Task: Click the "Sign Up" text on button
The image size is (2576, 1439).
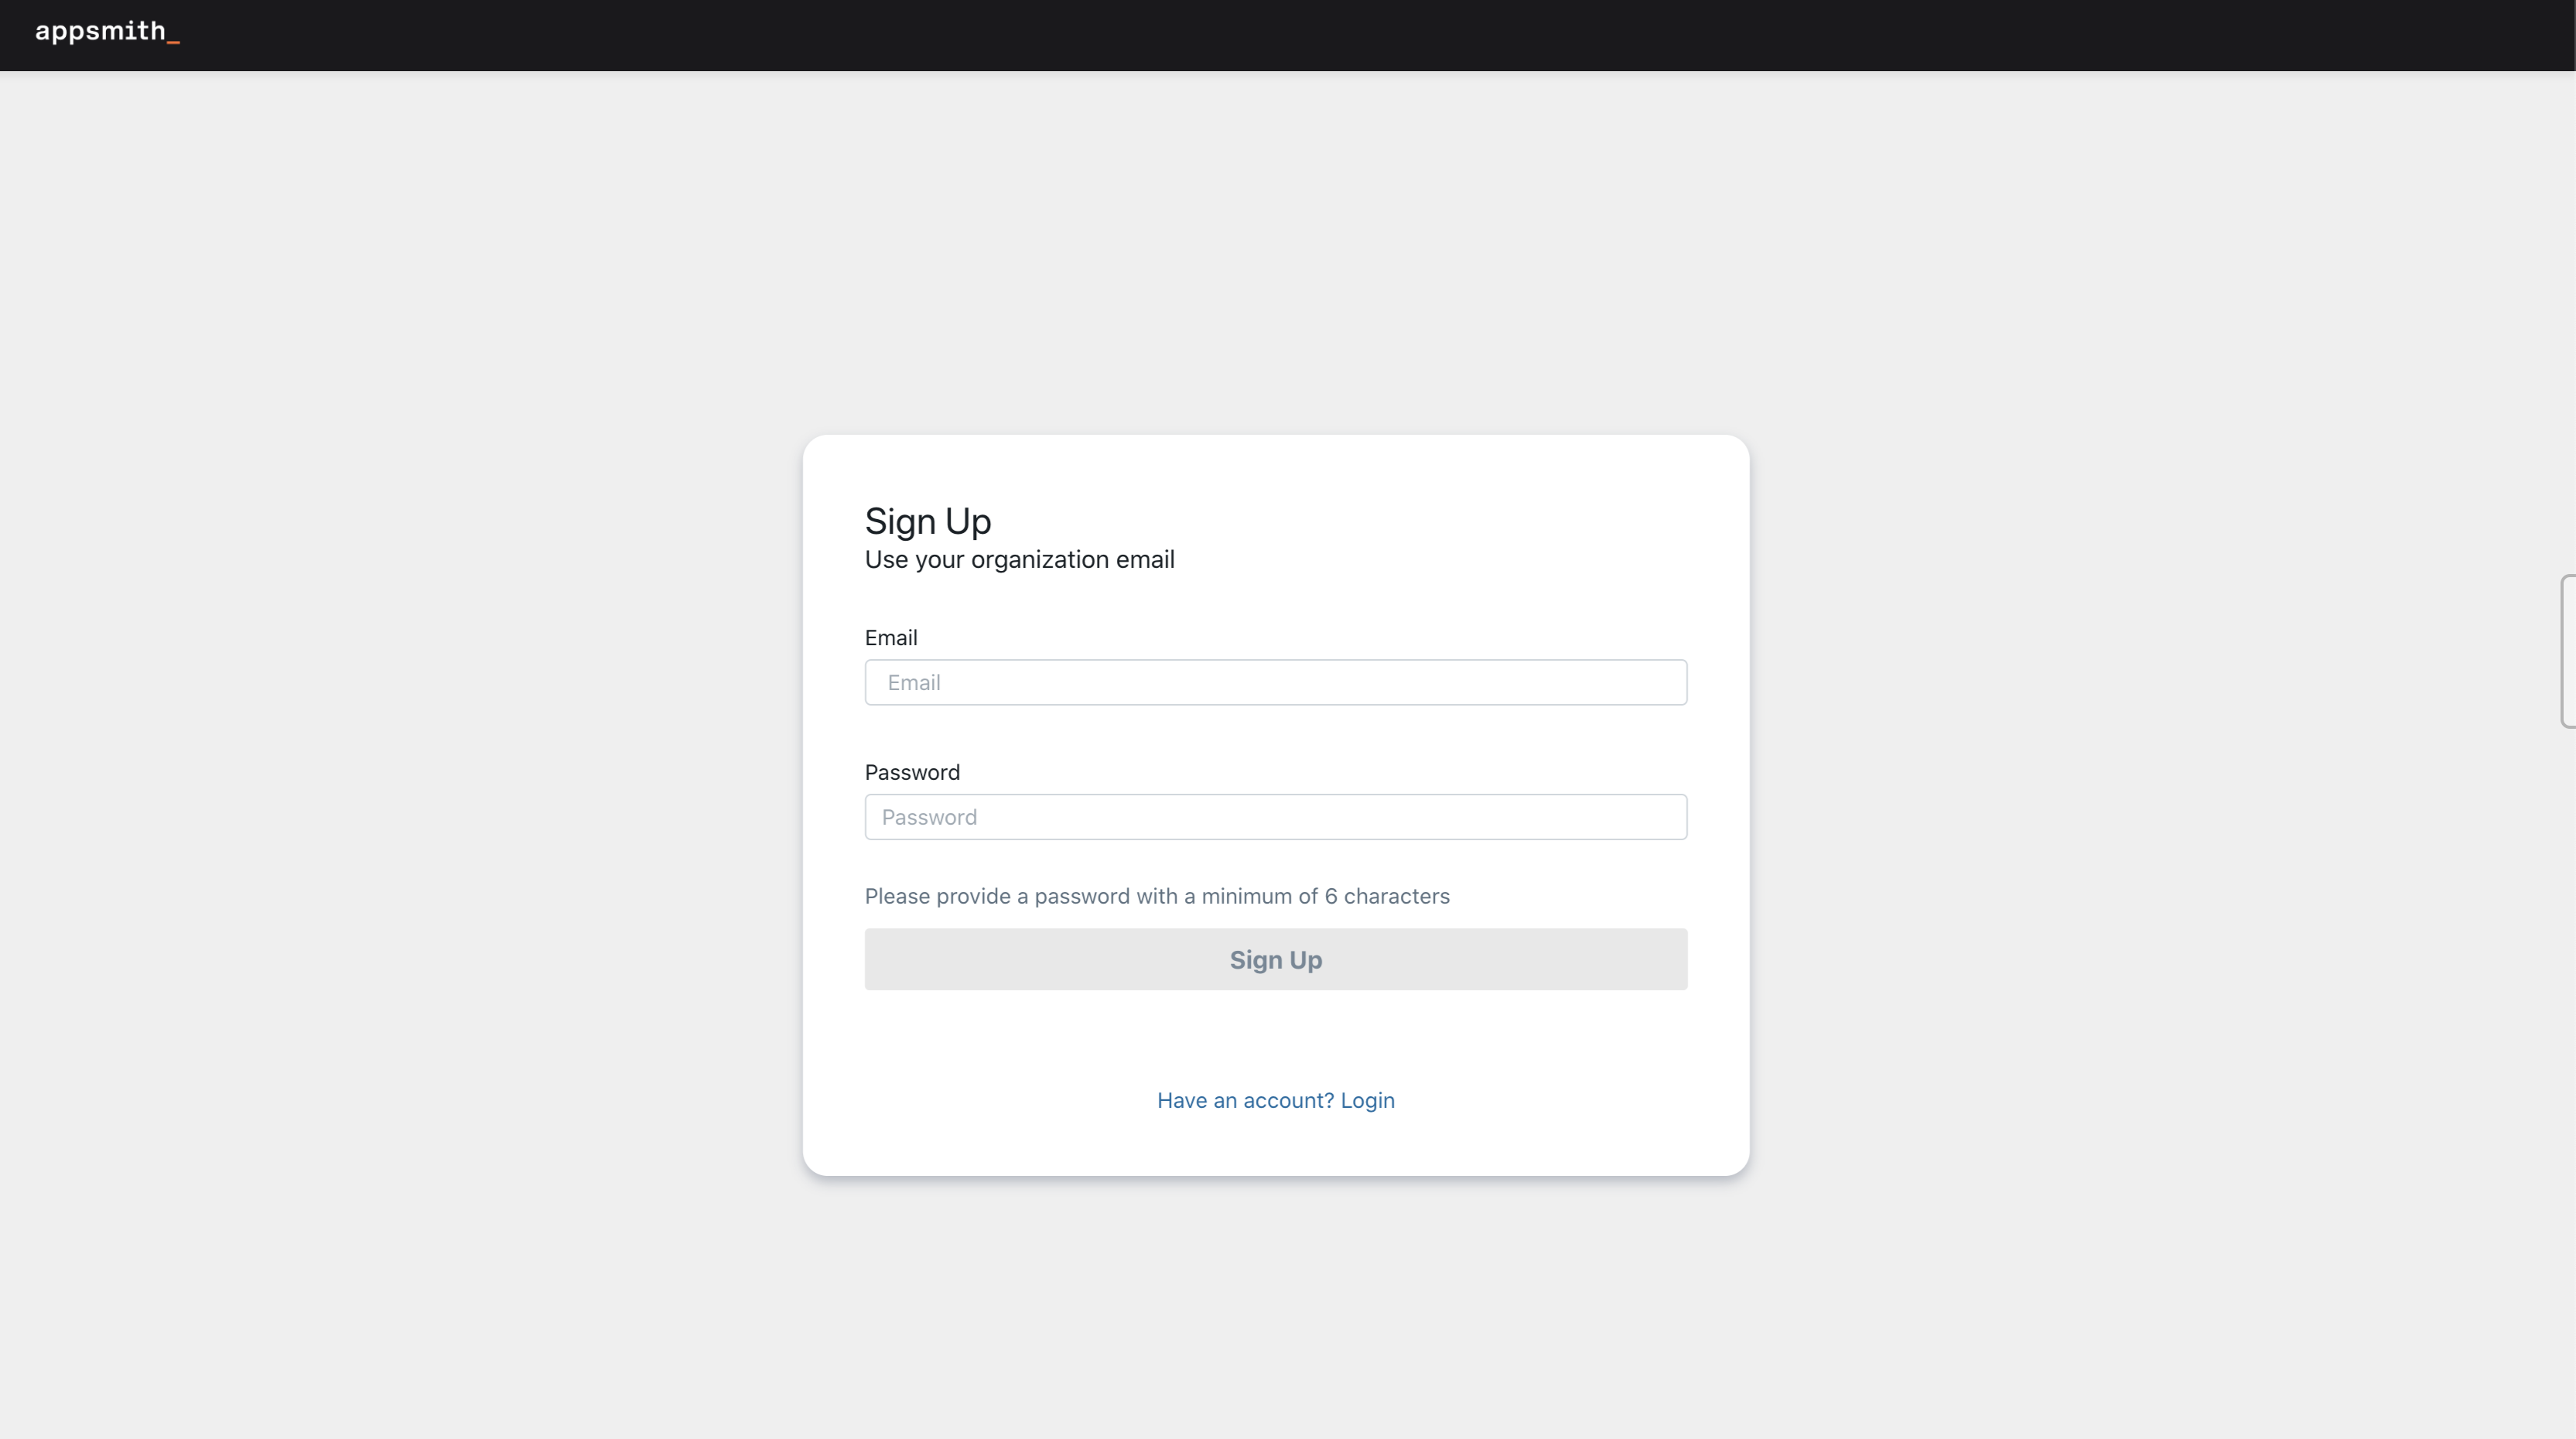Action: pyautogui.click(x=1275, y=960)
